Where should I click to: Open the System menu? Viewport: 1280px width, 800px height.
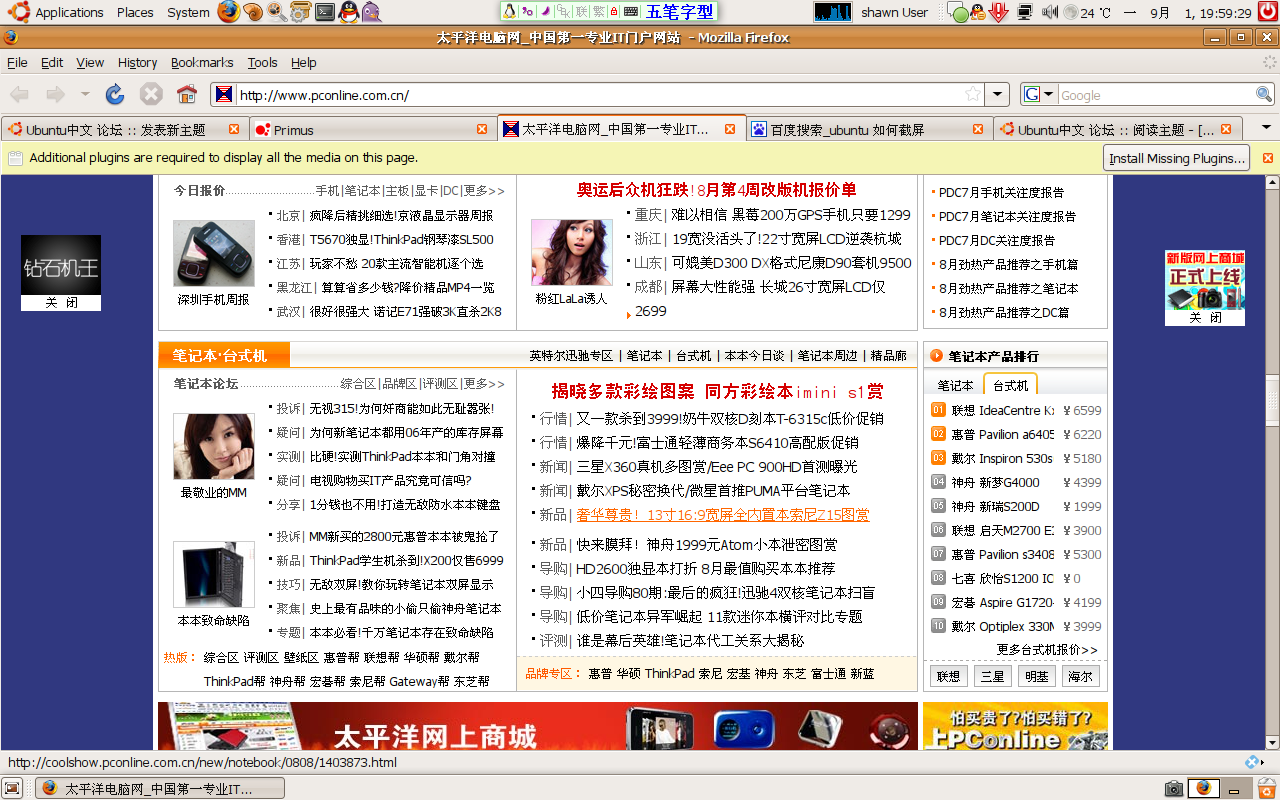pos(188,12)
